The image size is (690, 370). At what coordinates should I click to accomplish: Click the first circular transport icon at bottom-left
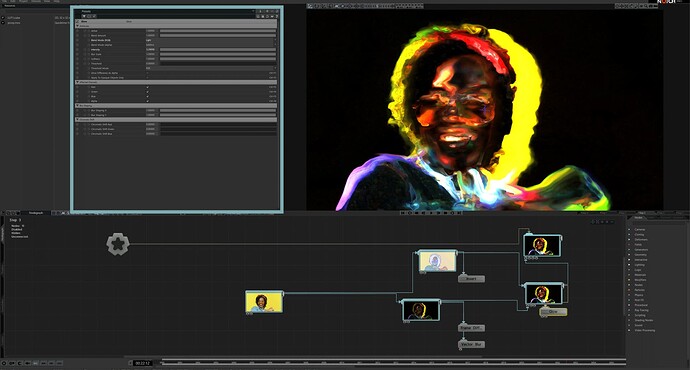4,363
